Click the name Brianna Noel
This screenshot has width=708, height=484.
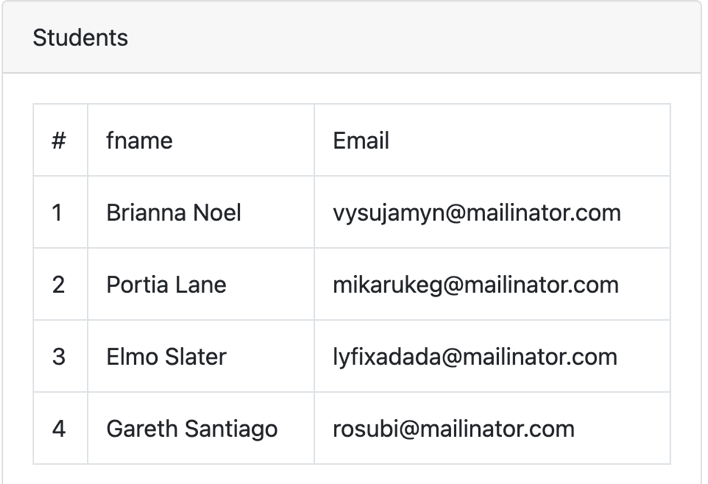click(173, 213)
